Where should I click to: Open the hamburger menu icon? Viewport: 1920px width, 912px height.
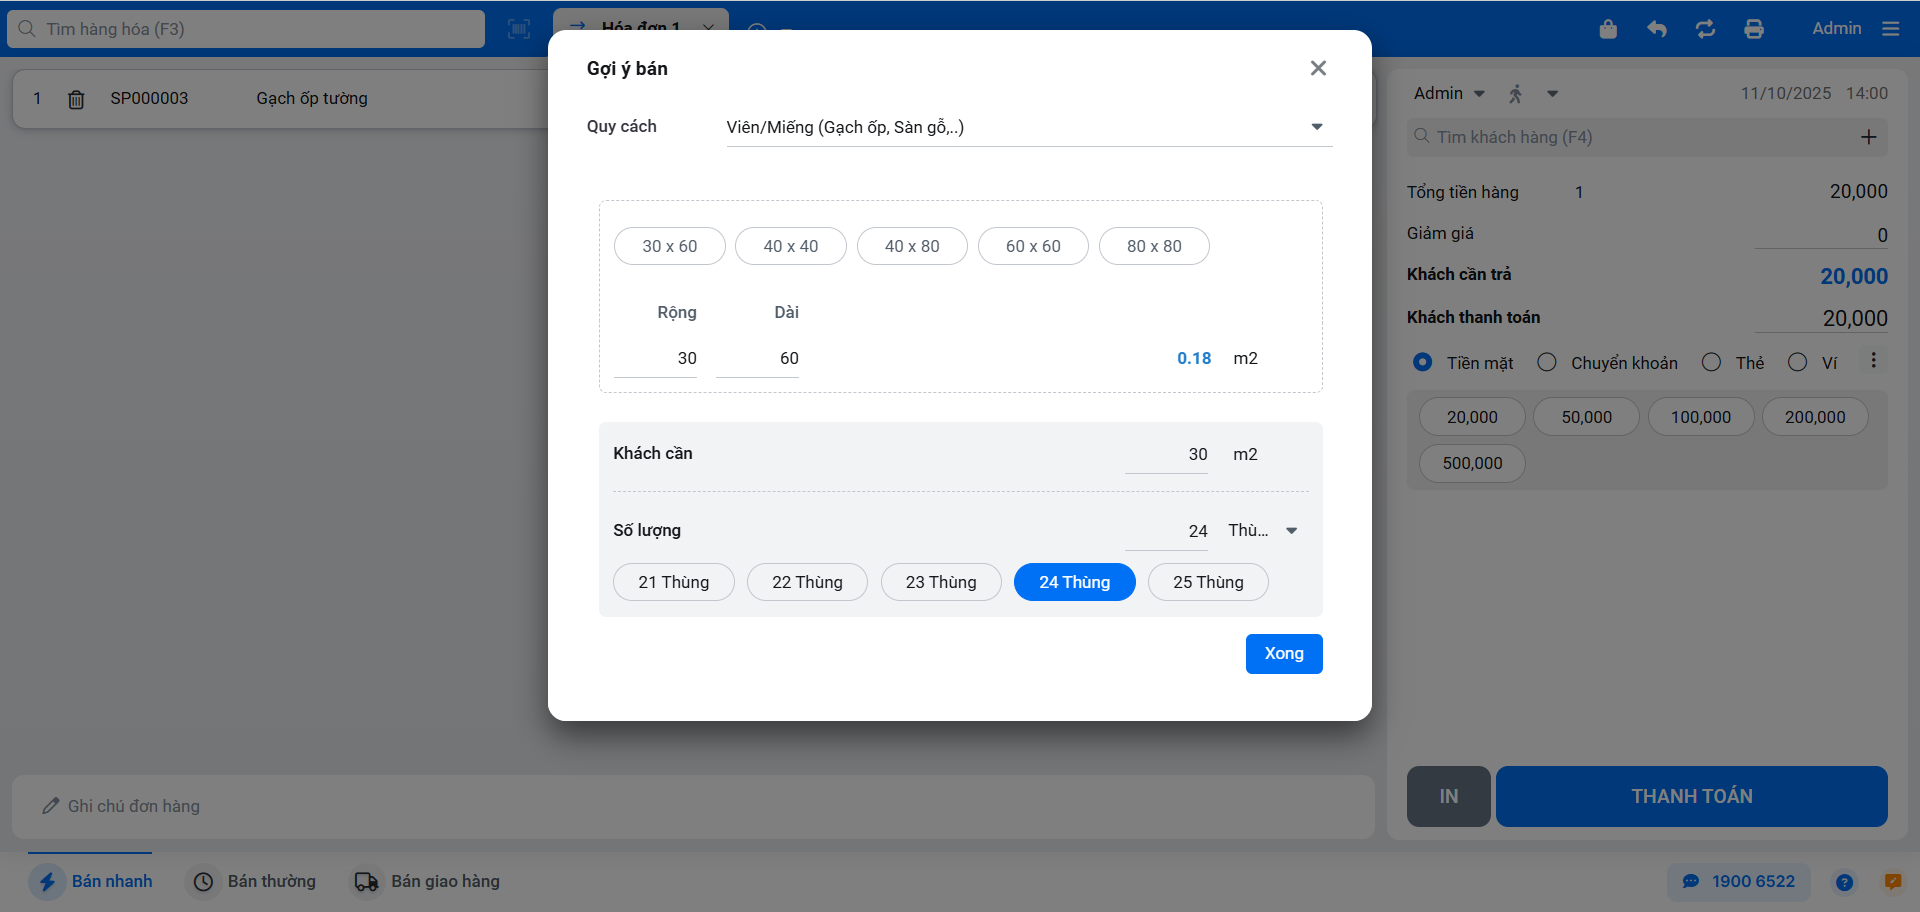pyautogui.click(x=1890, y=29)
